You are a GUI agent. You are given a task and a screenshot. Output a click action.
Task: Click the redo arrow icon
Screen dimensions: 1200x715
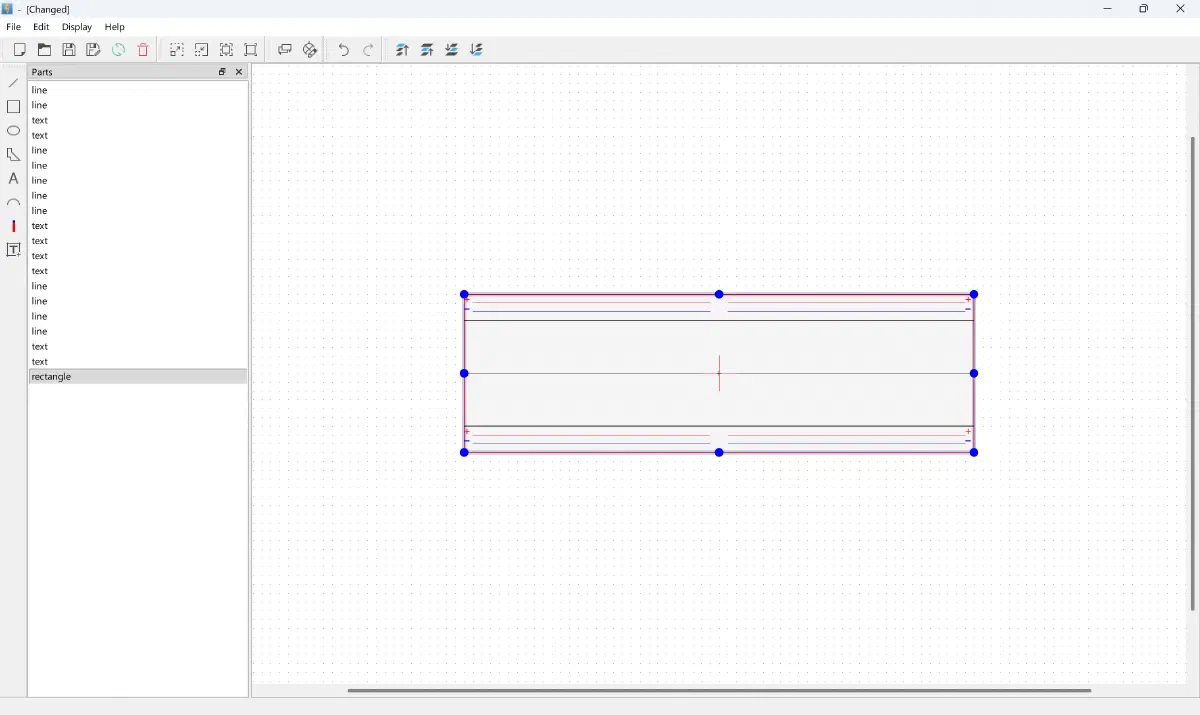(368, 50)
